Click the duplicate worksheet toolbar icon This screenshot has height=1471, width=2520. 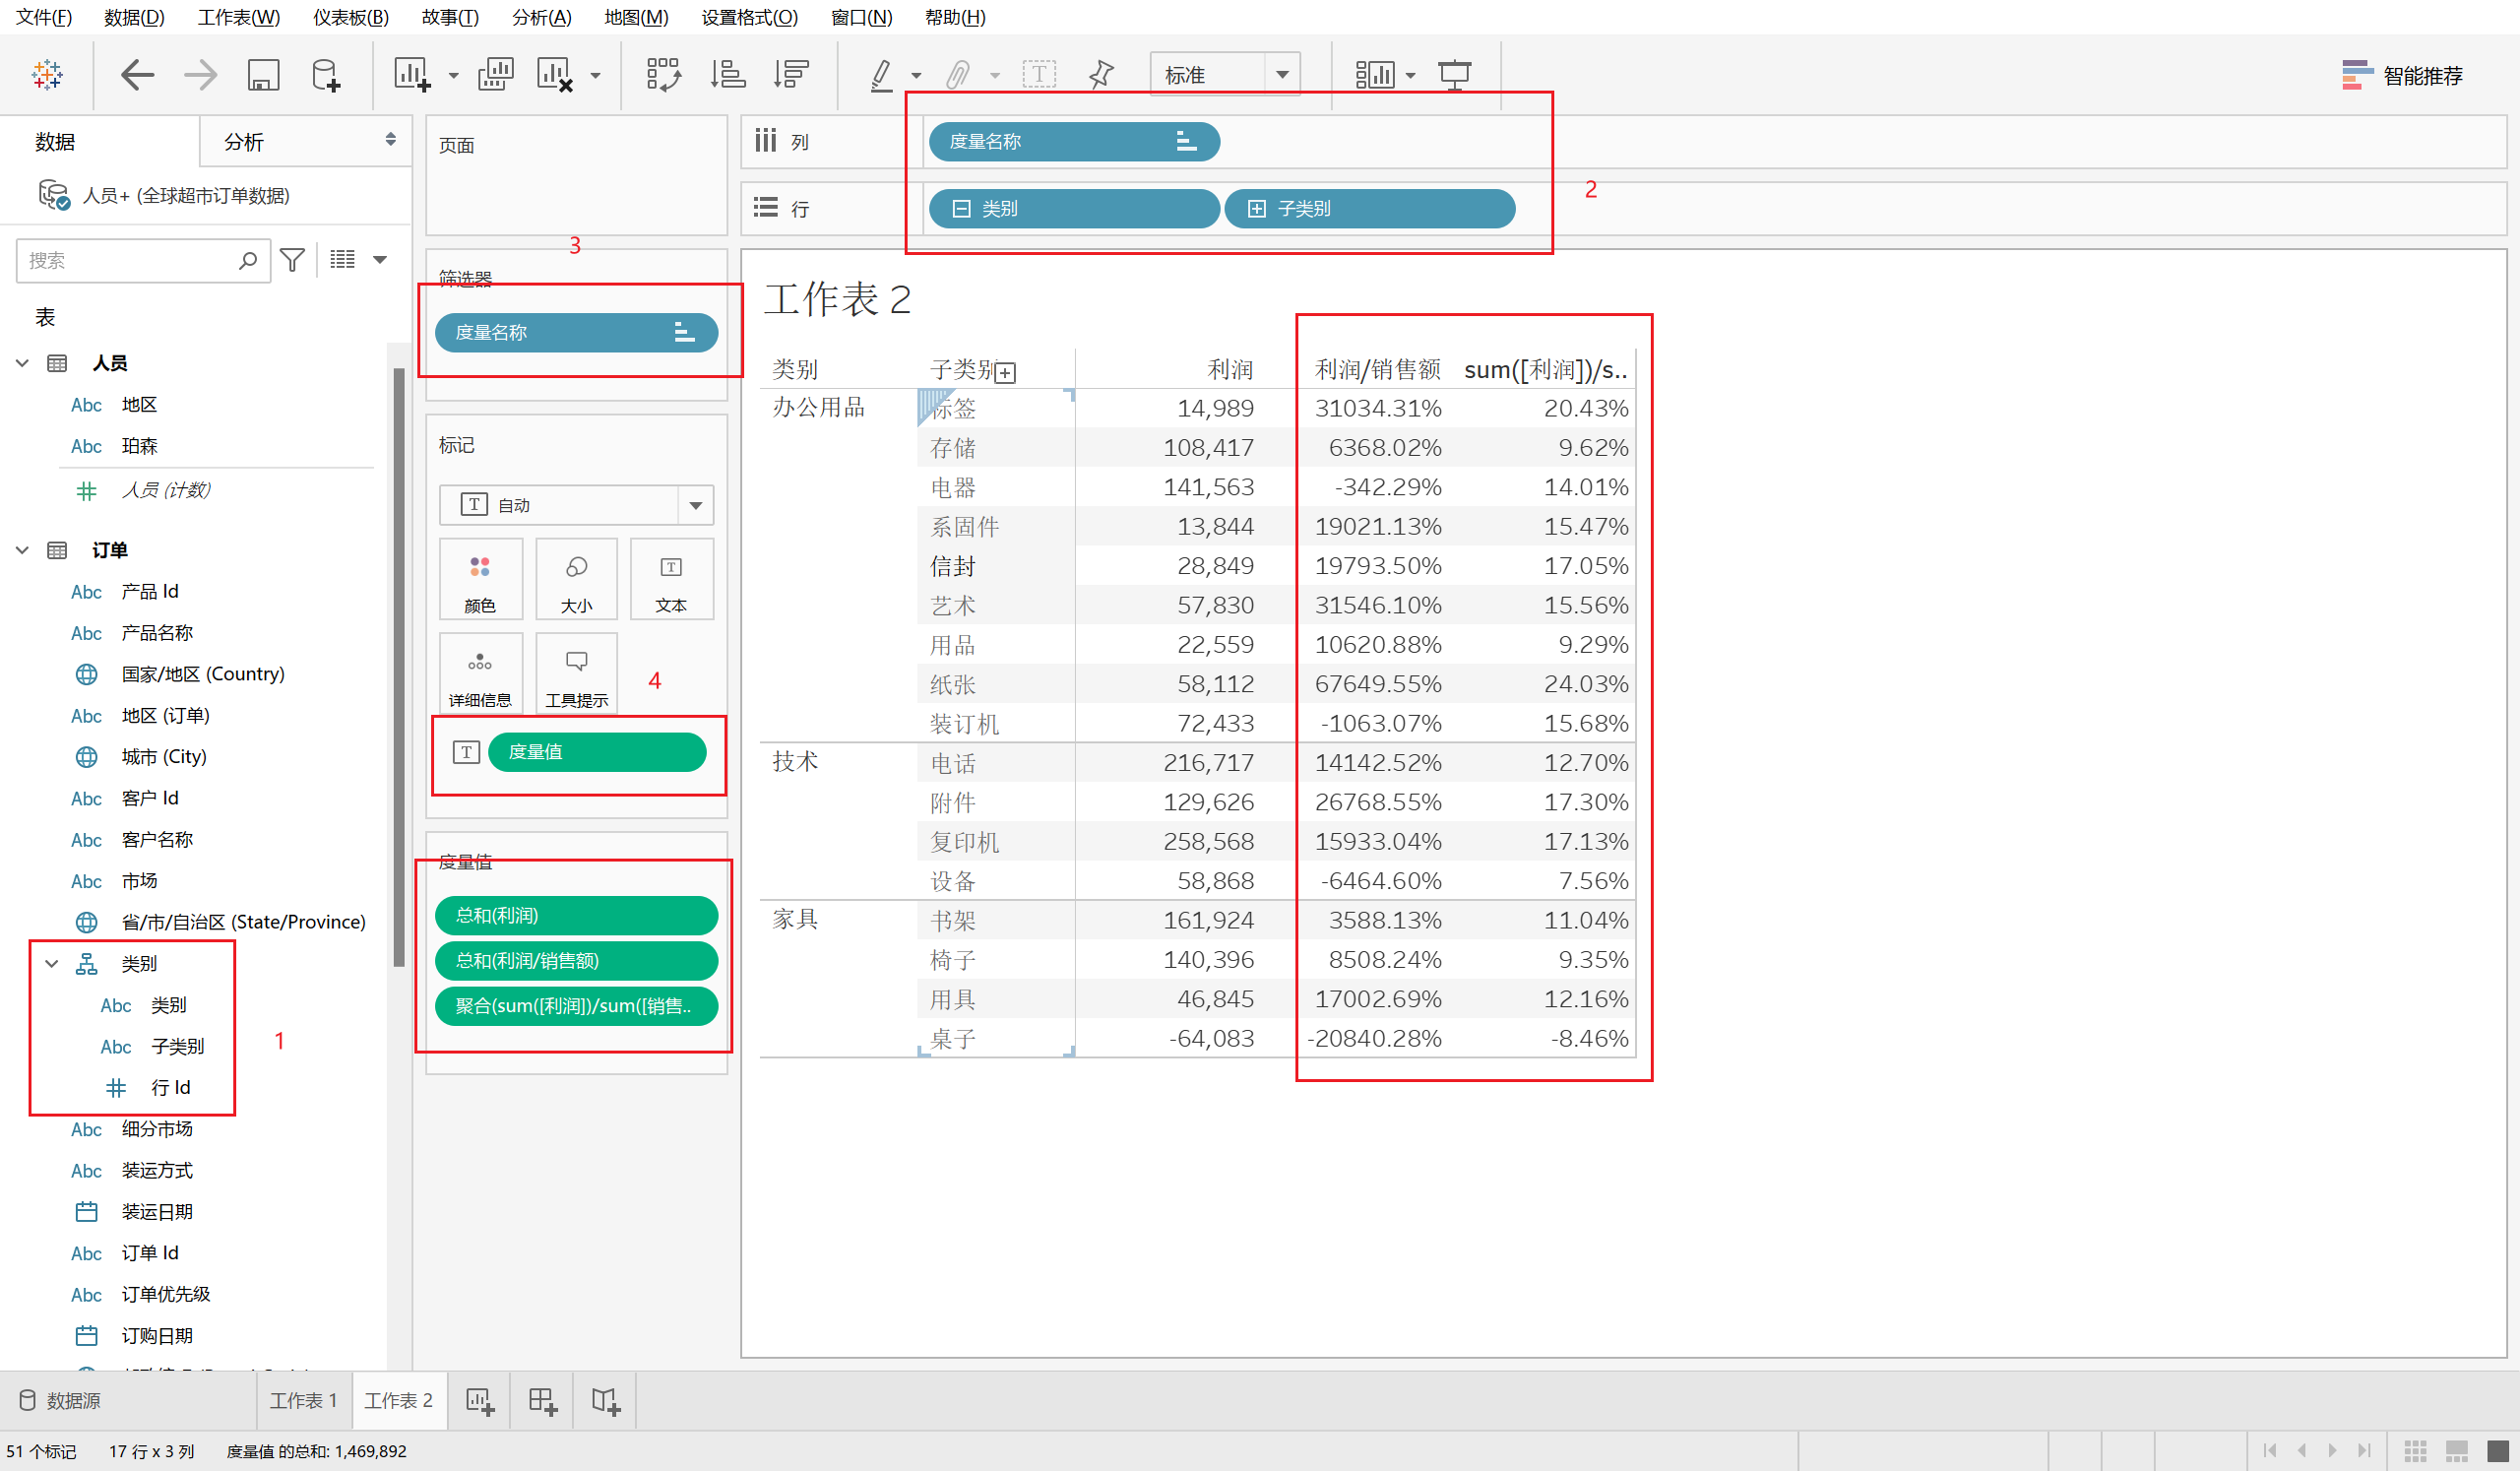[496, 75]
